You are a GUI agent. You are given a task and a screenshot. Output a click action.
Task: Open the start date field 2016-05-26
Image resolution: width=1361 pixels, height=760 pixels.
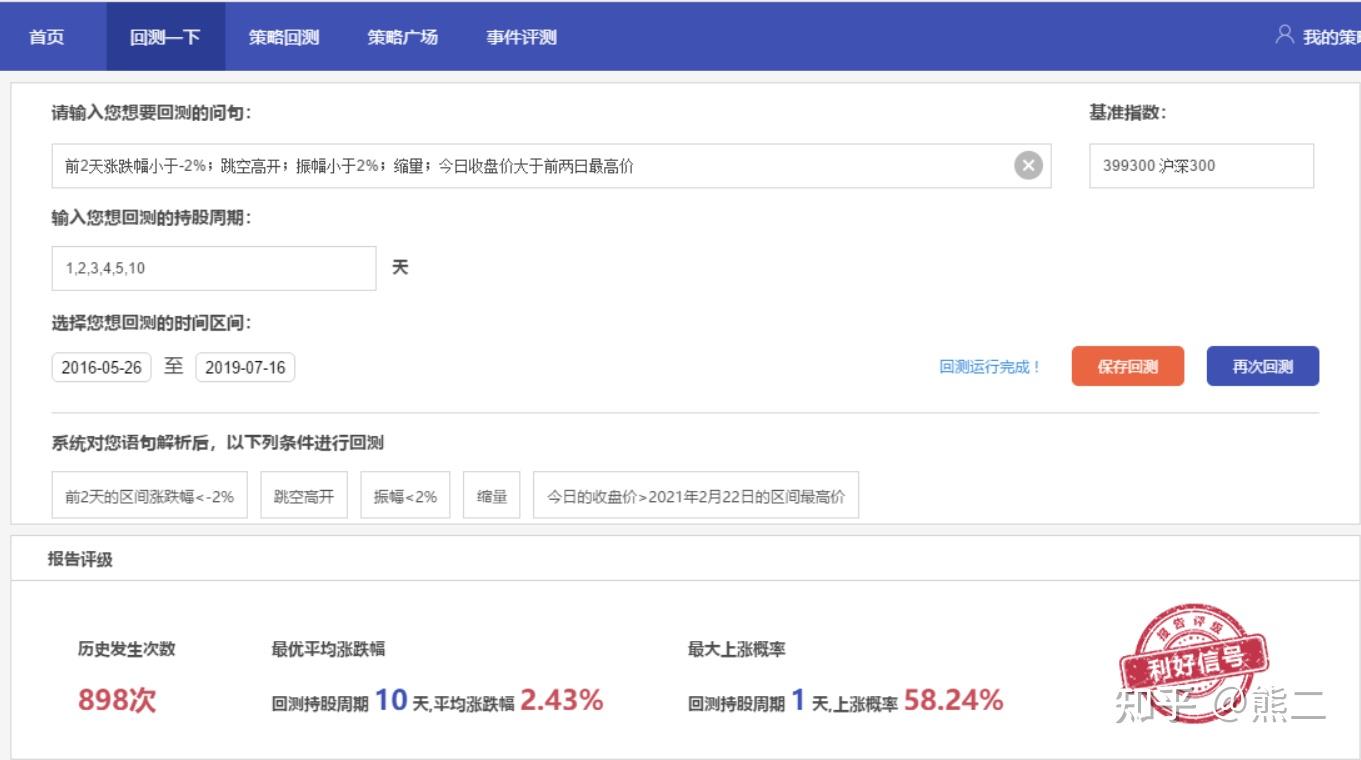[x=100, y=367]
